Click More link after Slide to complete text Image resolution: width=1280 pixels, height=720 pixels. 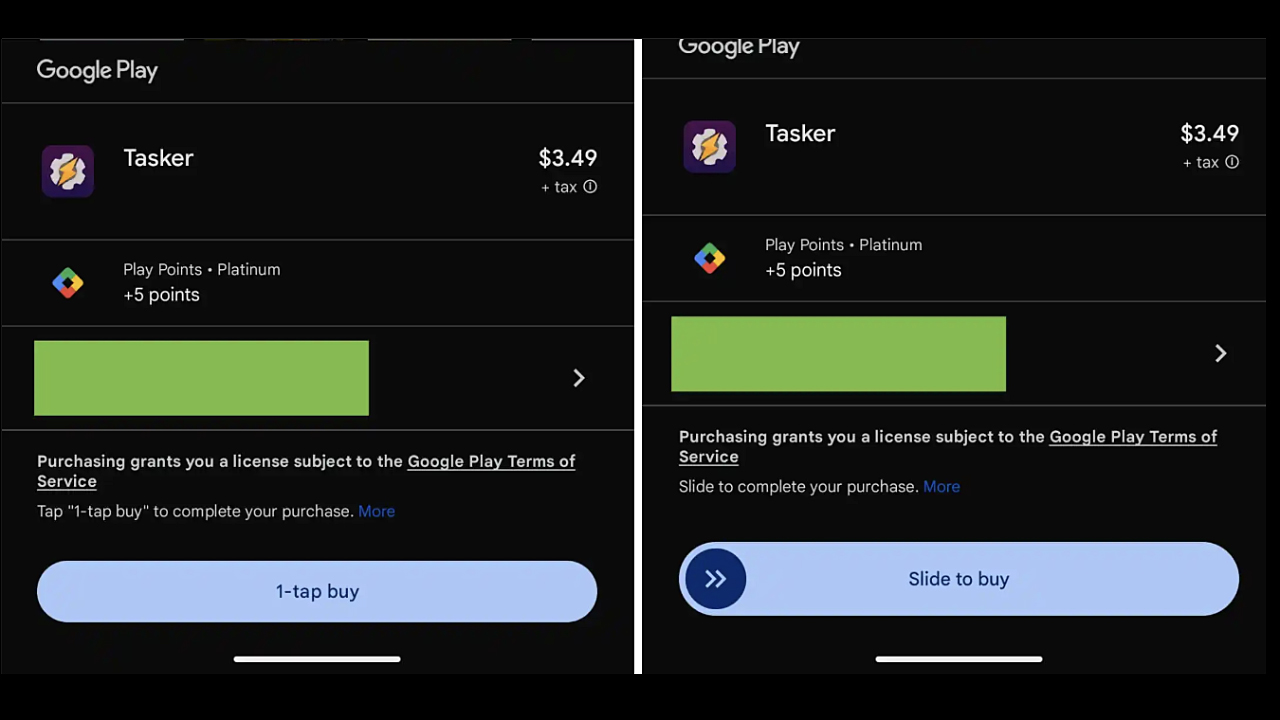coord(941,487)
